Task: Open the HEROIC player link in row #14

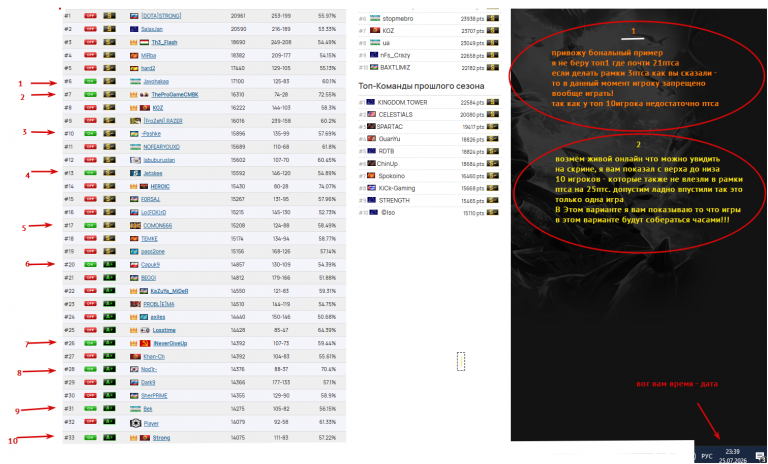Action: [x=160, y=187]
